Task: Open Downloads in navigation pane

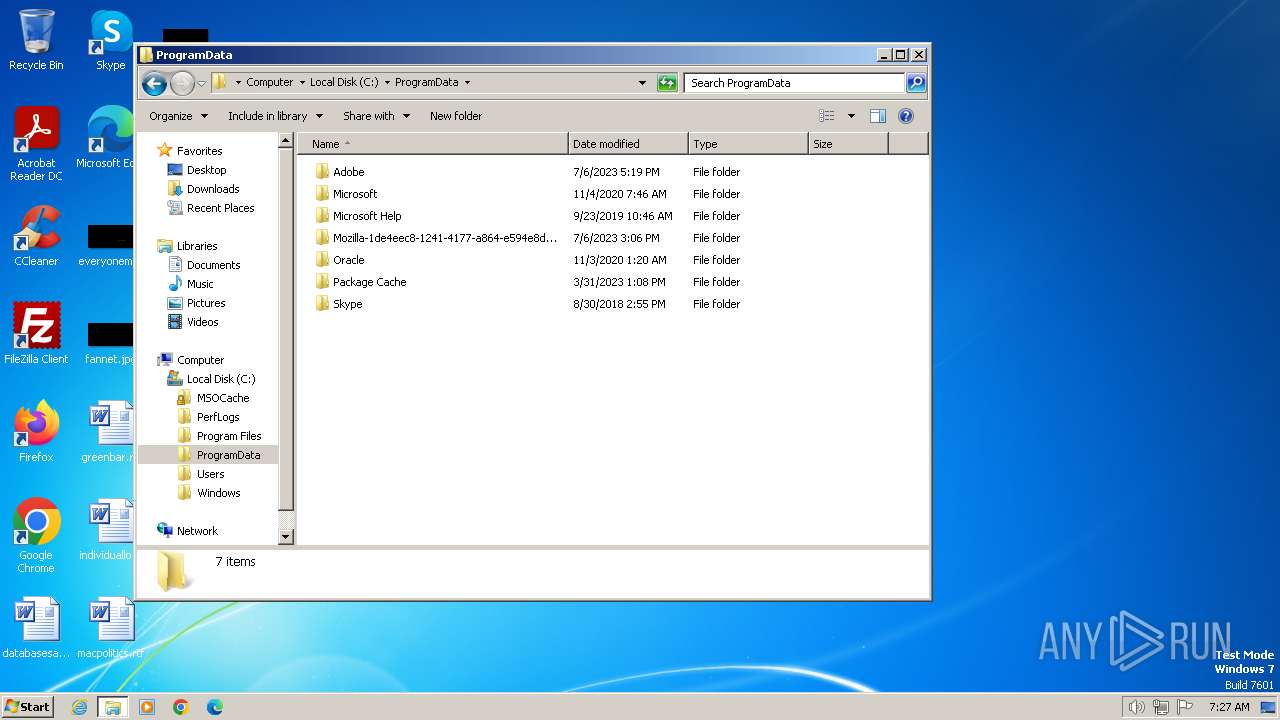Action: [x=213, y=189]
